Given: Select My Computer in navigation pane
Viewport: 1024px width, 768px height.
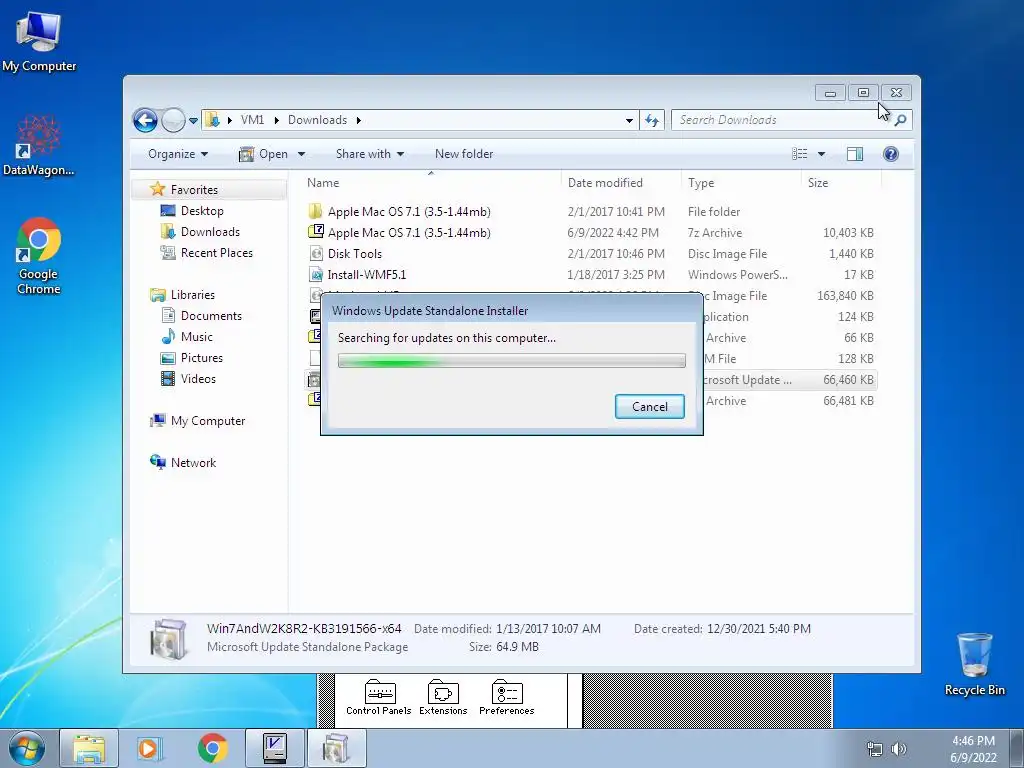Looking at the screenshot, I should [207, 421].
